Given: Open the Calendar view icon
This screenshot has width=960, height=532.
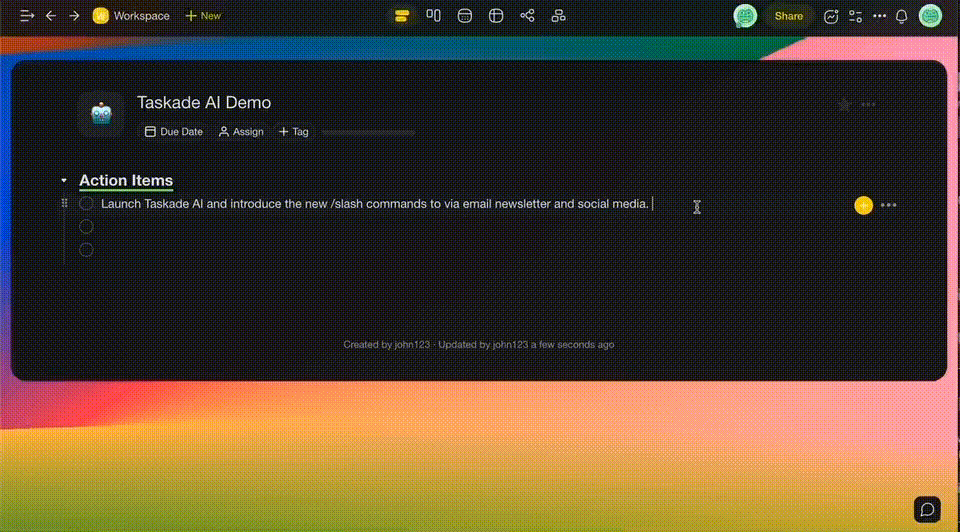Looking at the screenshot, I should [464, 16].
